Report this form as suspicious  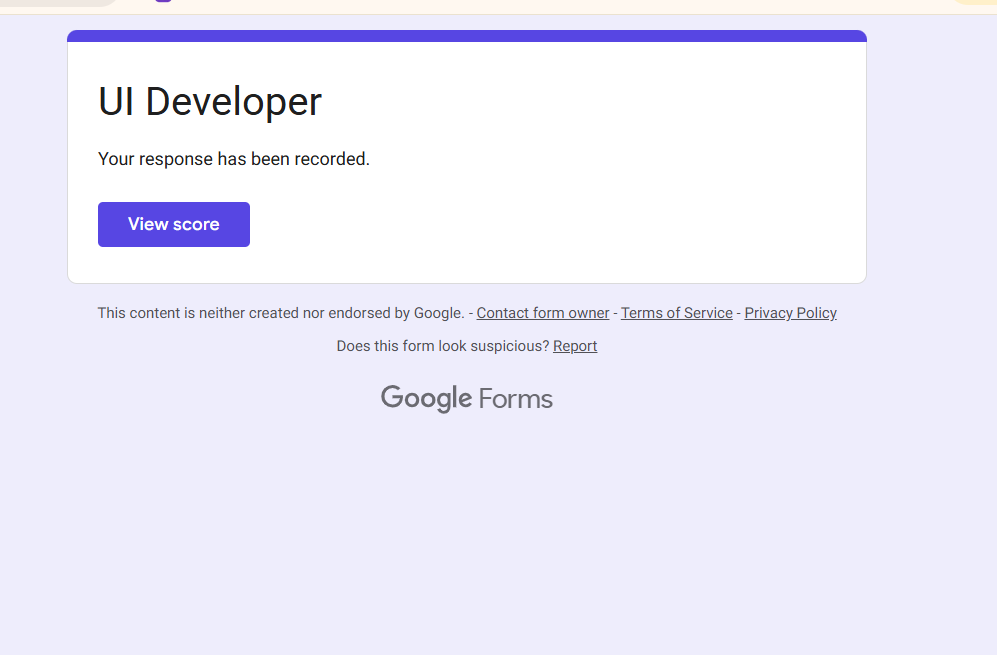575,346
